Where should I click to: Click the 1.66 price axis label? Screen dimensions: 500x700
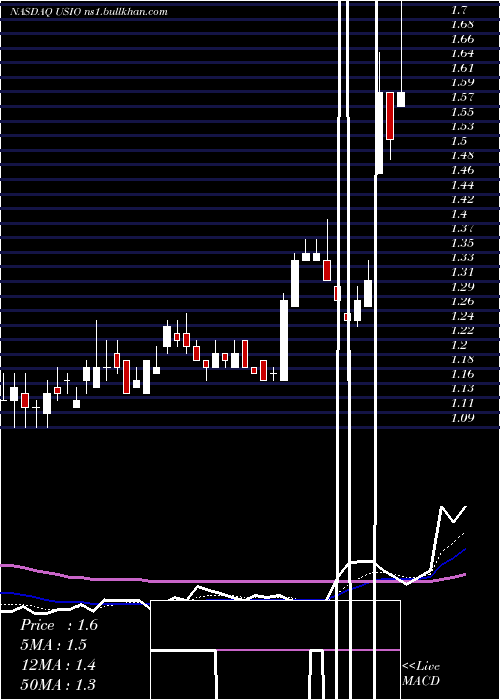tap(462, 39)
